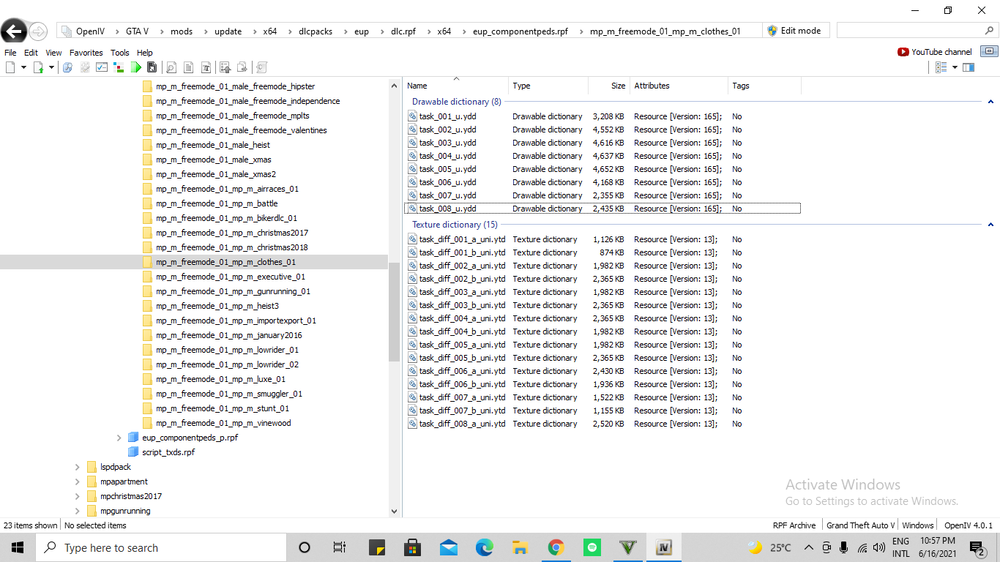Click 'GTA V' in the breadcrumb path
Image resolution: width=1000 pixels, height=562 pixels.
(137, 31)
